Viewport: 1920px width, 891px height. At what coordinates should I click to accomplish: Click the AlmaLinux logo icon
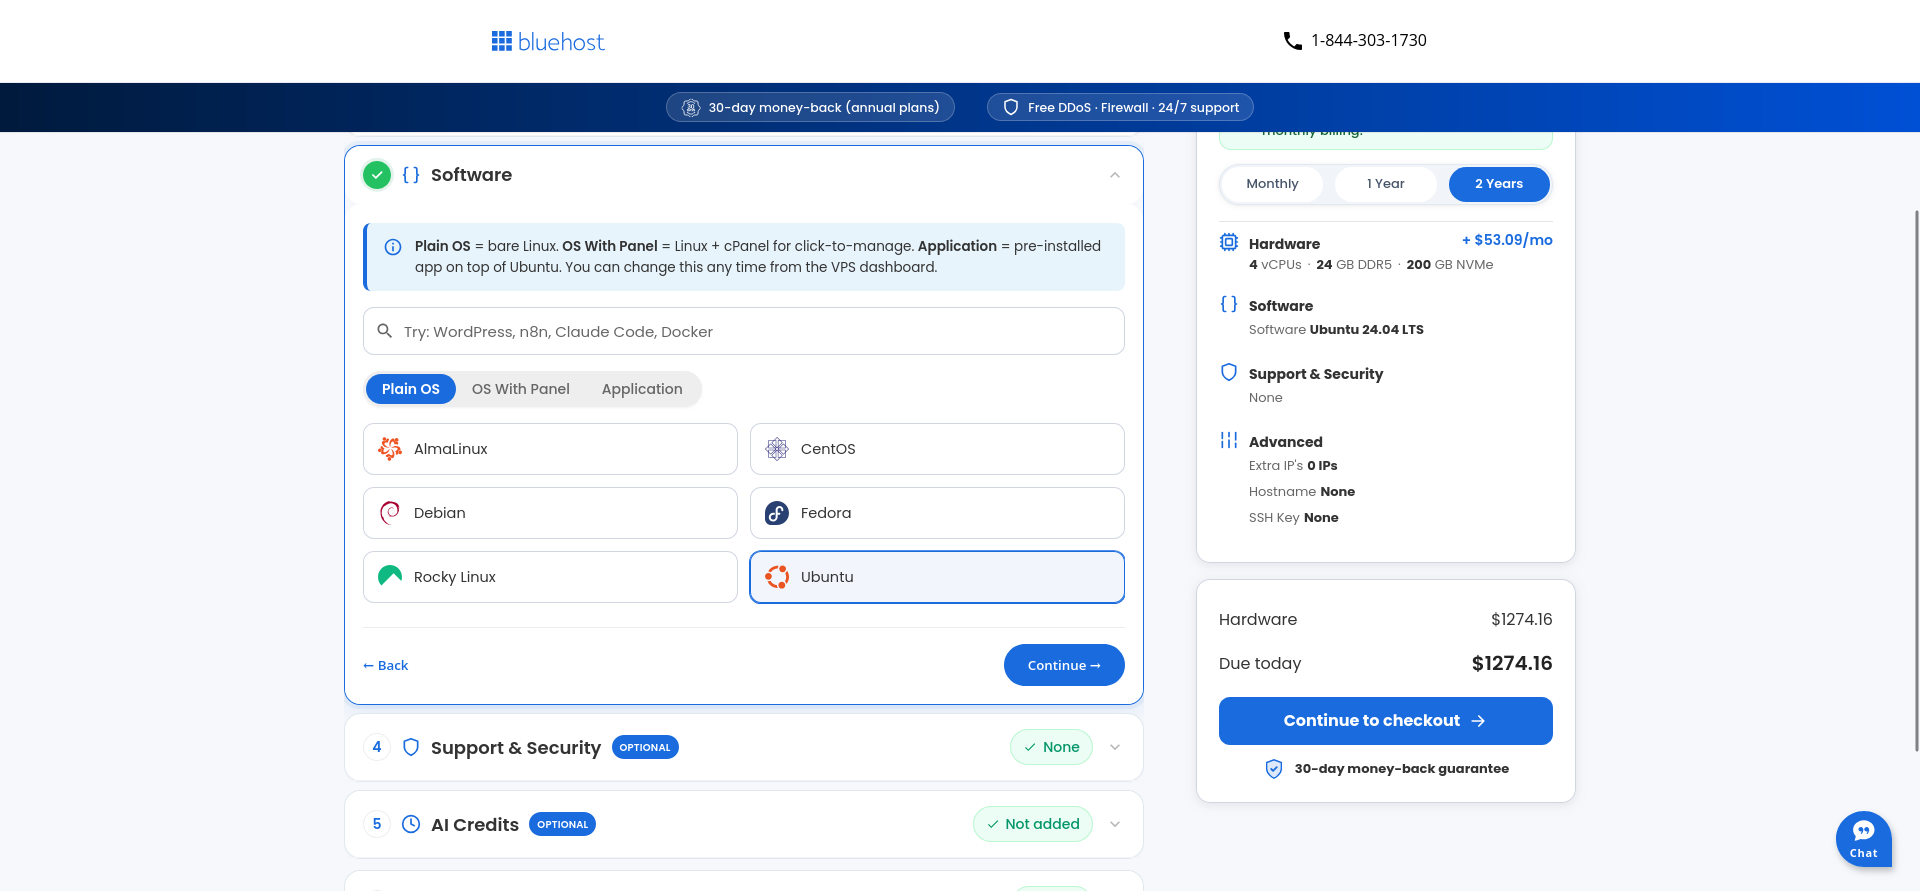[390, 449]
